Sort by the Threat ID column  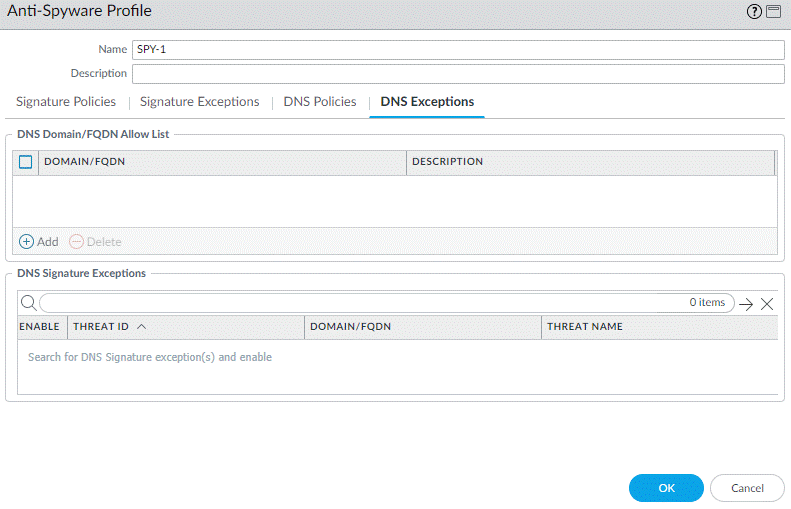(x=110, y=327)
